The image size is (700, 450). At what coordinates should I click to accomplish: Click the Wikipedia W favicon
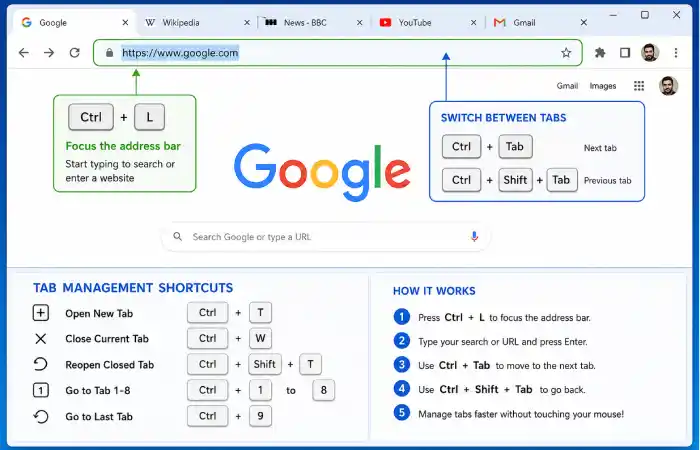150,22
